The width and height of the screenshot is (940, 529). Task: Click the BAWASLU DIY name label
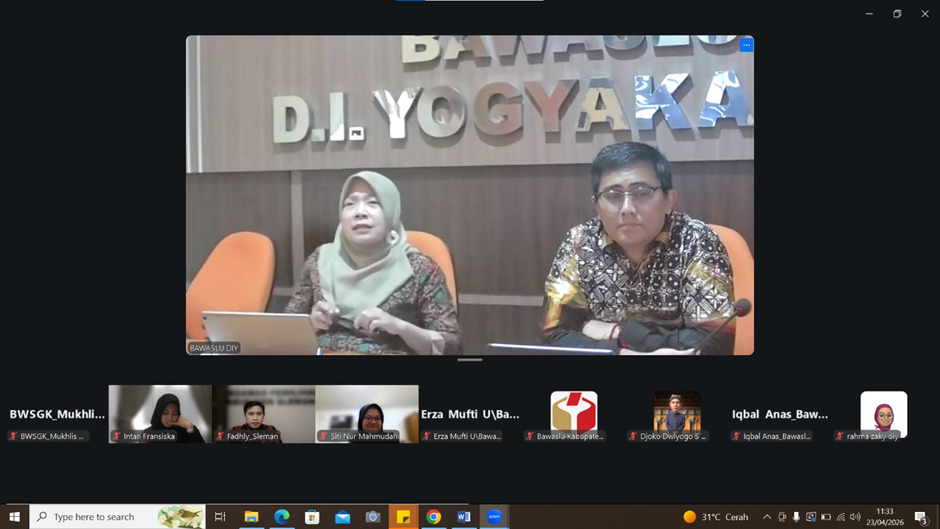tap(214, 348)
